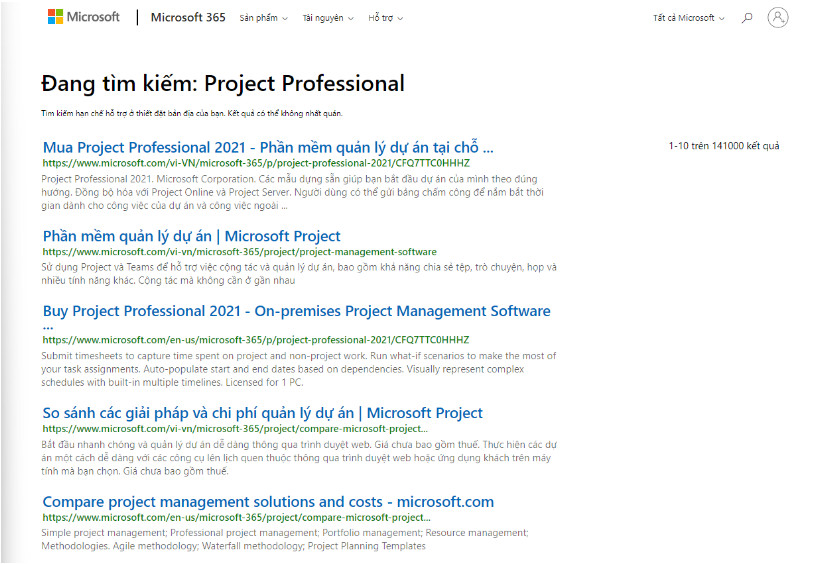Open the Tất cả Microsoft dropdown
The width and height of the screenshot is (830, 564).
pyautogui.click(x=688, y=18)
